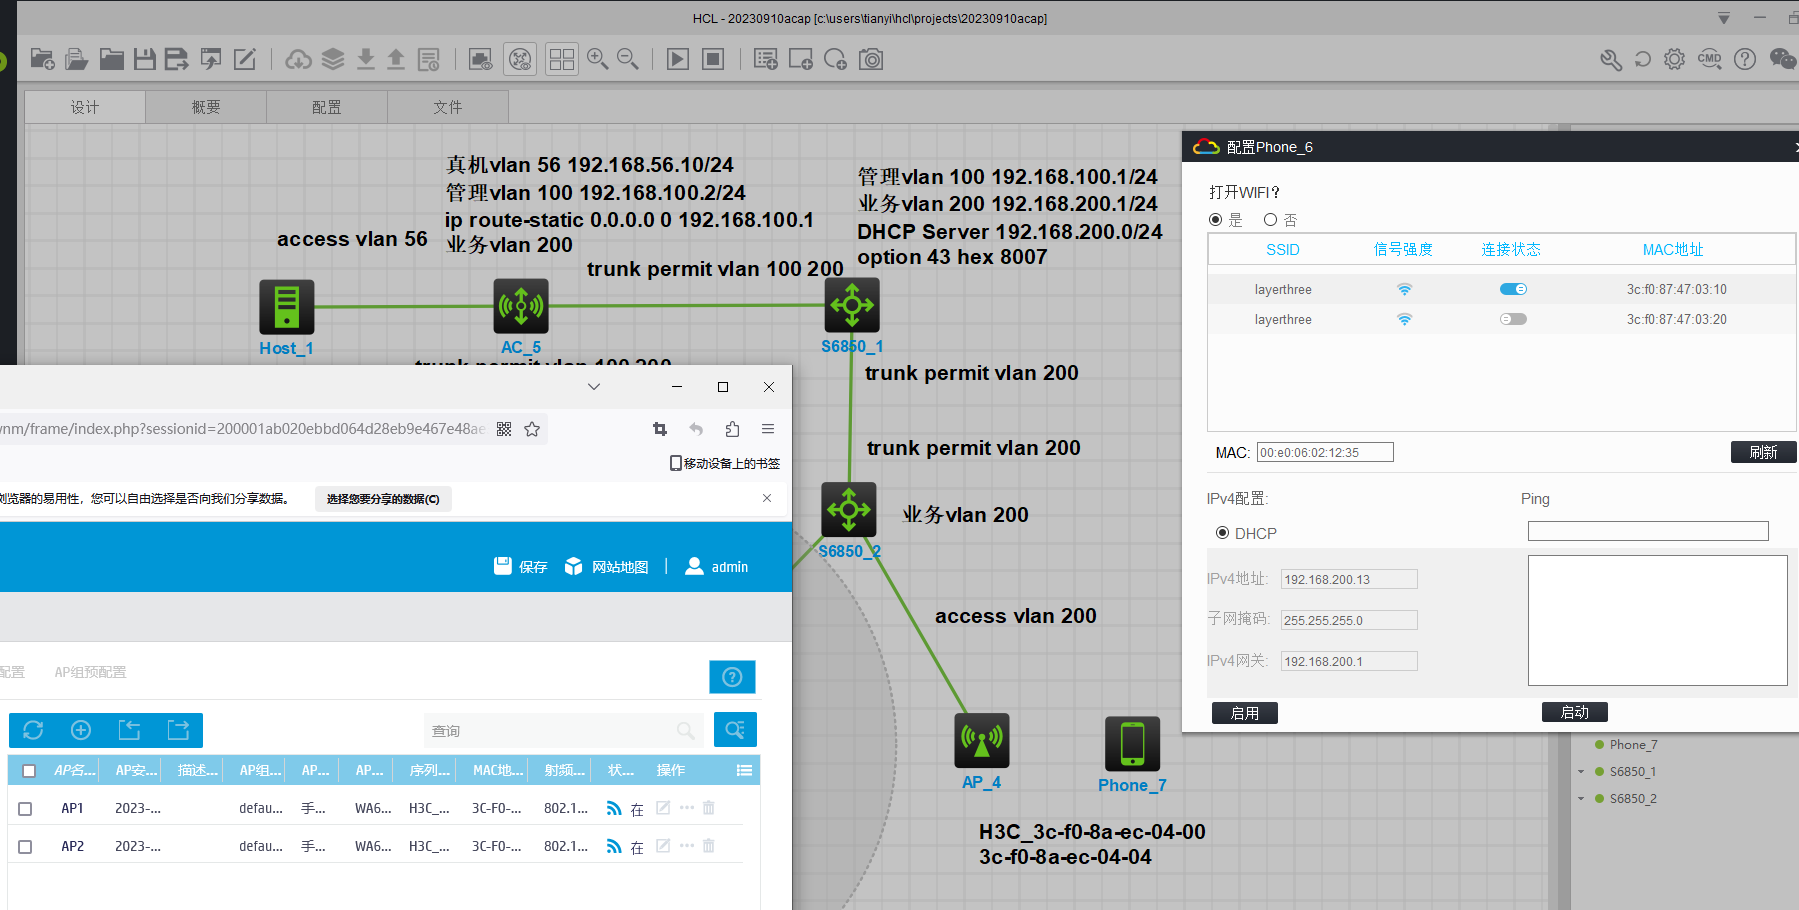Select the S6850_1 switch on canvas
The width and height of the screenshot is (1799, 910).
852,305
